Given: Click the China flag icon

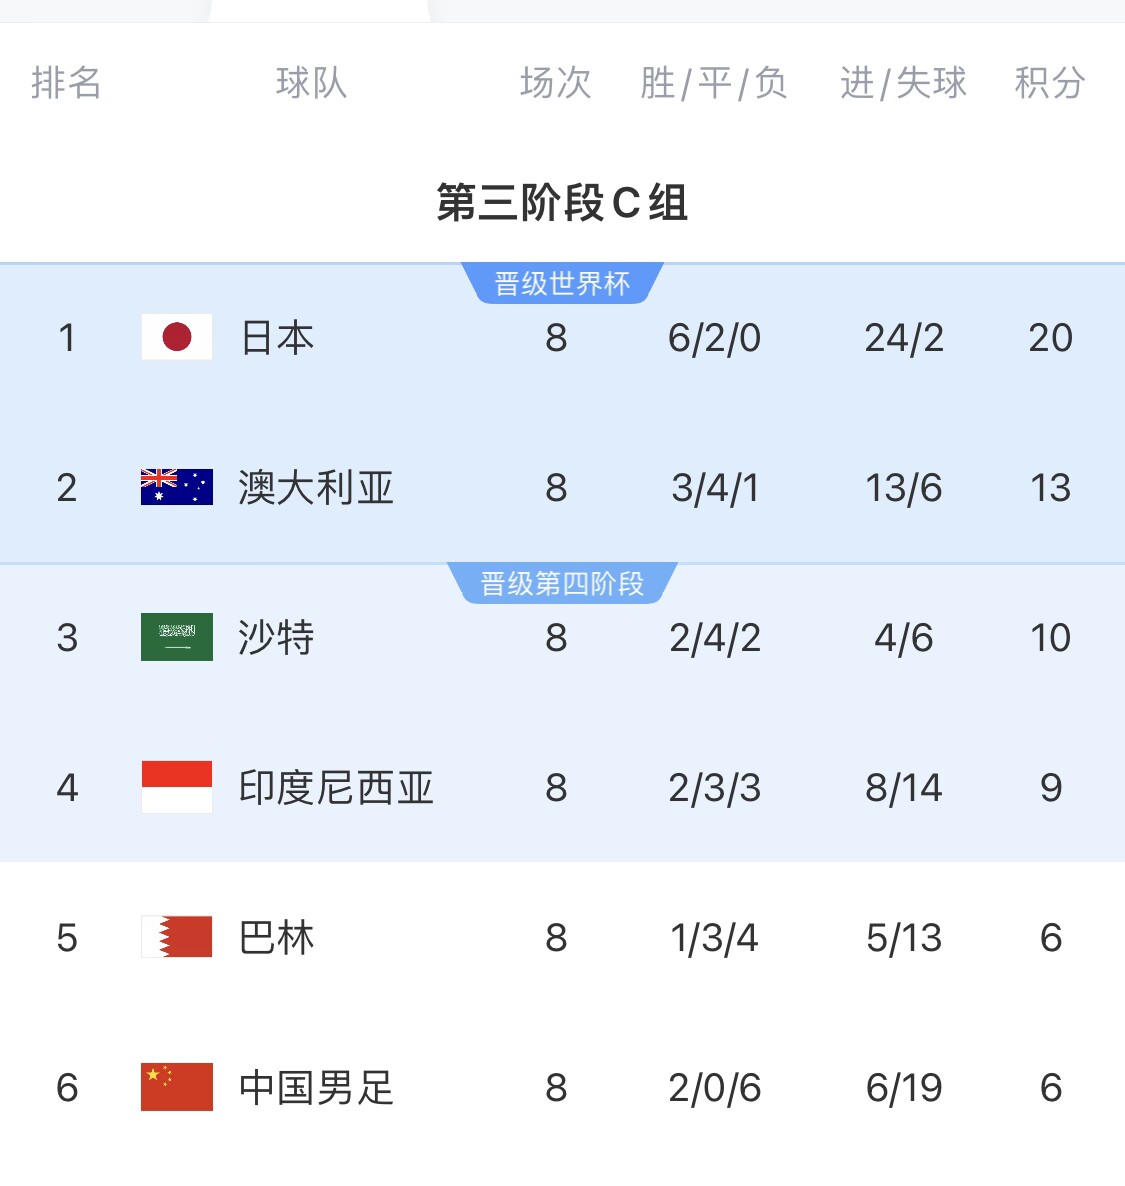Looking at the screenshot, I should (177, 1087).
